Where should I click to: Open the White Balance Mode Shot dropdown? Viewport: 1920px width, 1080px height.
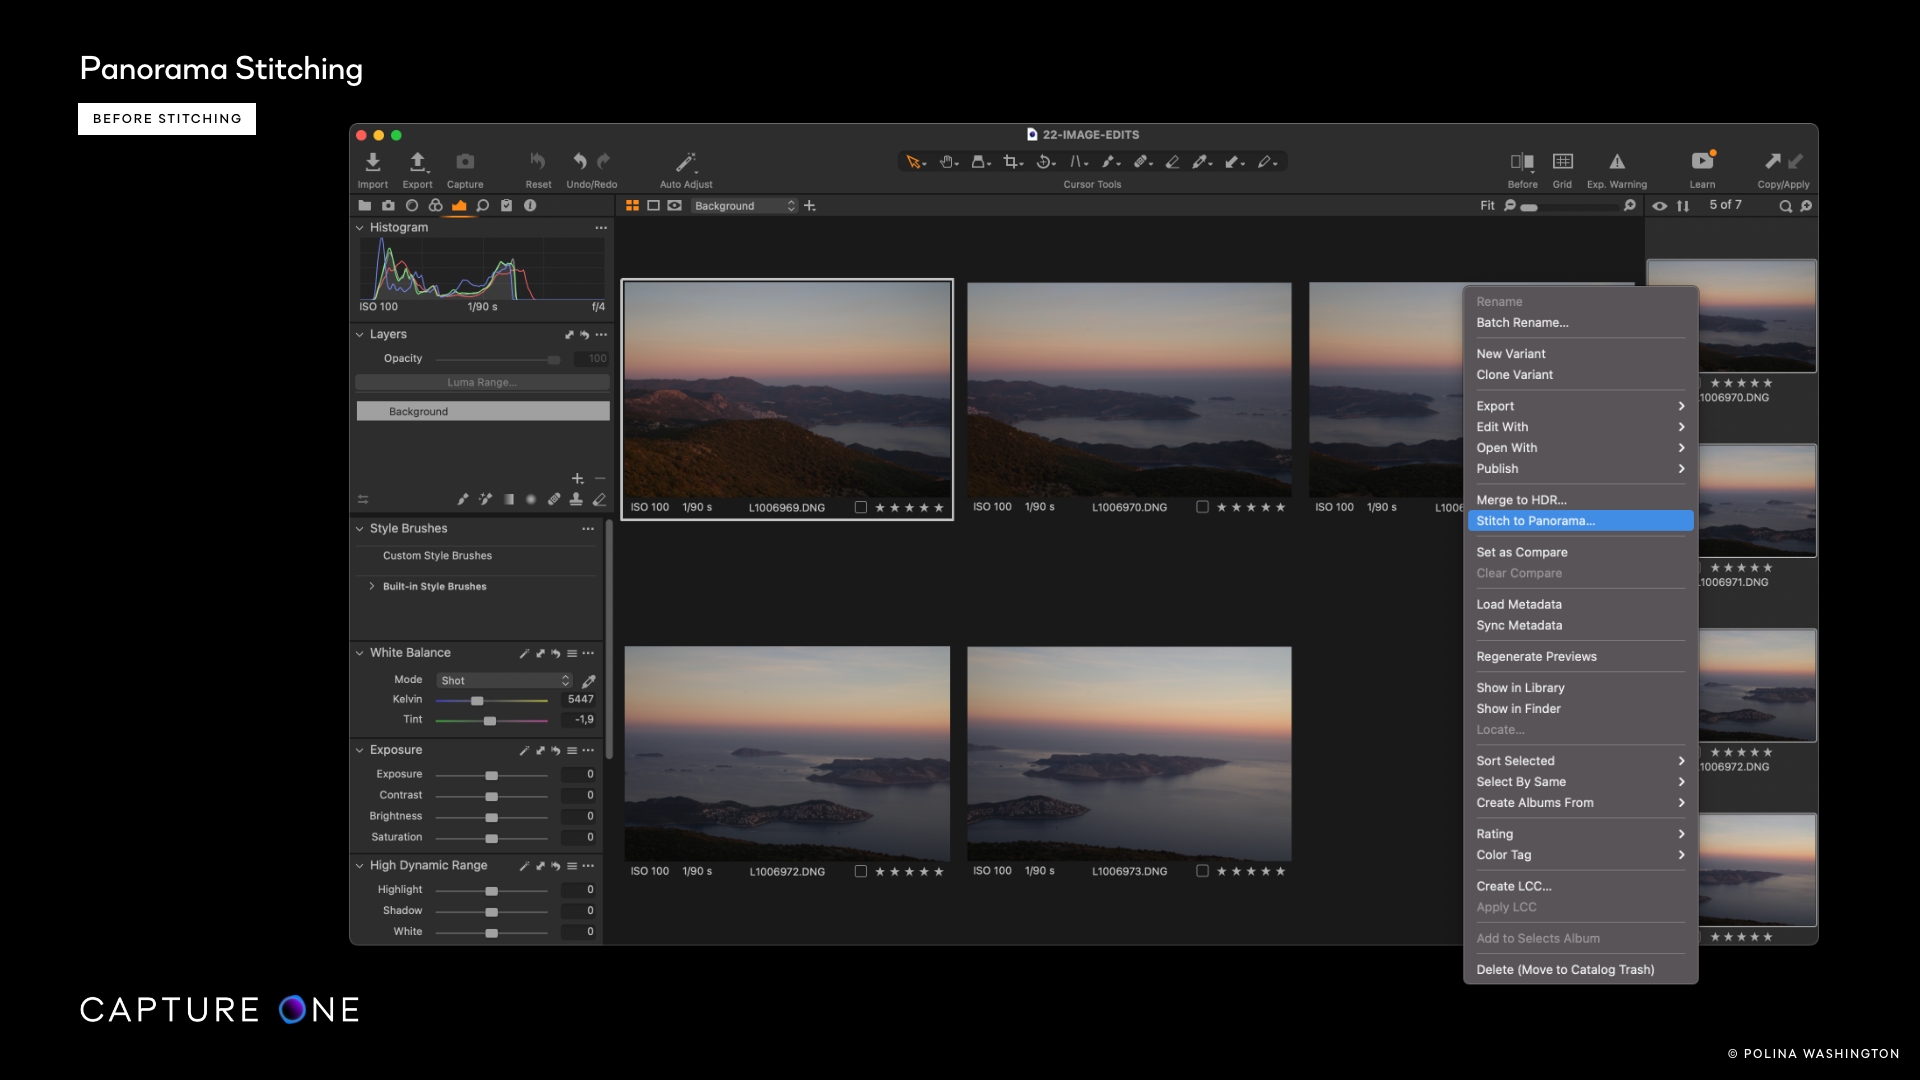point(505,680)
